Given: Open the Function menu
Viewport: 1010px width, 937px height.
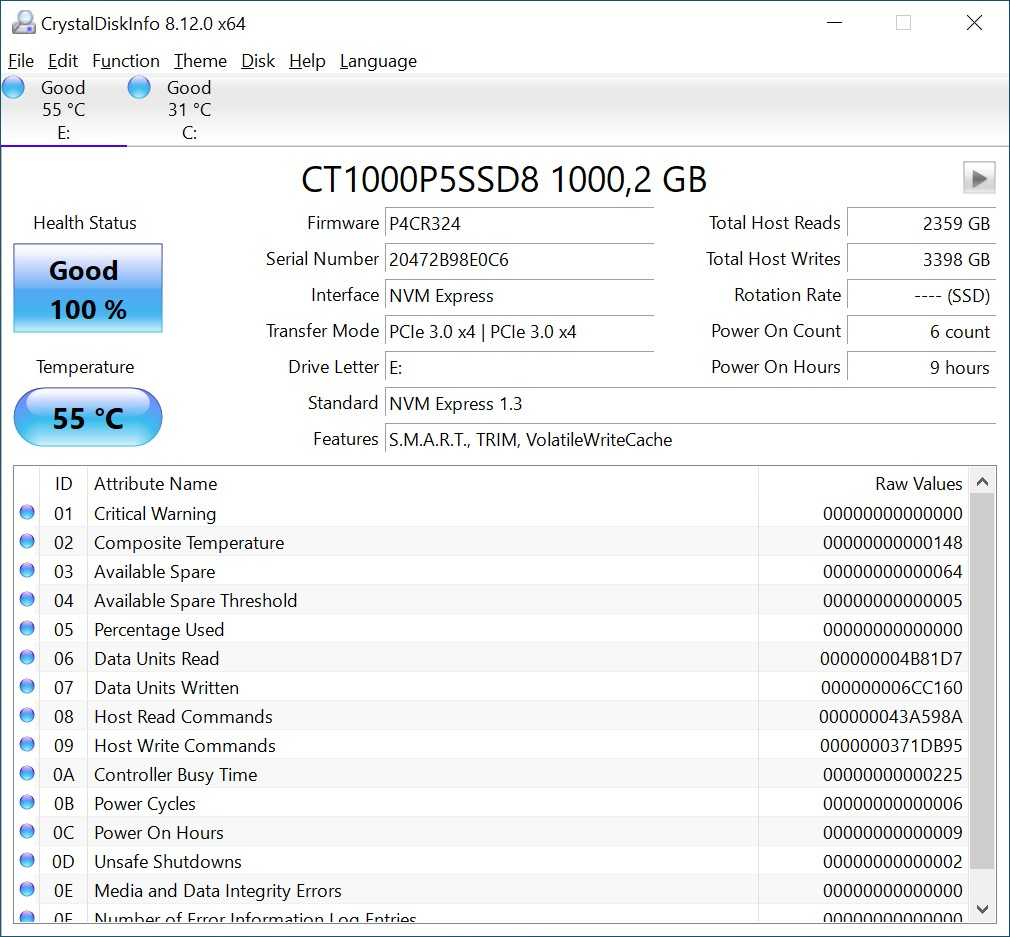Looking at the screenshot, I should click(x=125, y=61).
